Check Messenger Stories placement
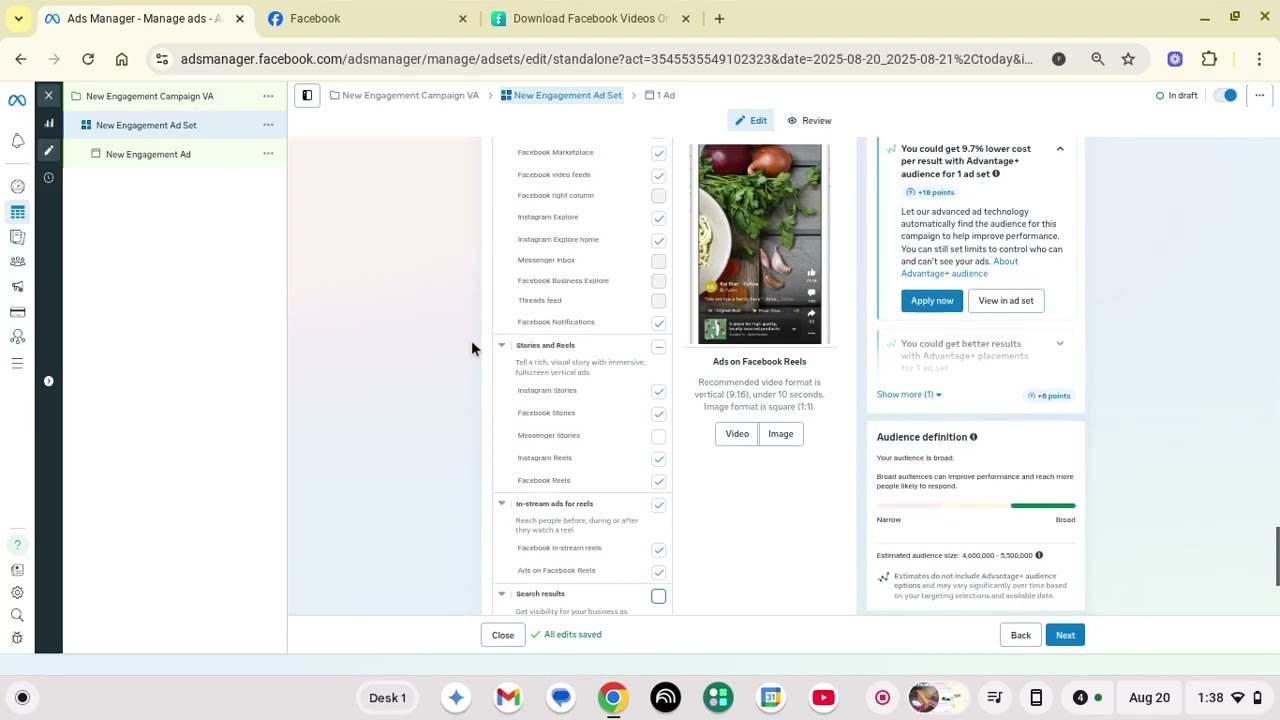This screenshot has height=720, width=1280. pyautogui.click(x=658, y=436)
